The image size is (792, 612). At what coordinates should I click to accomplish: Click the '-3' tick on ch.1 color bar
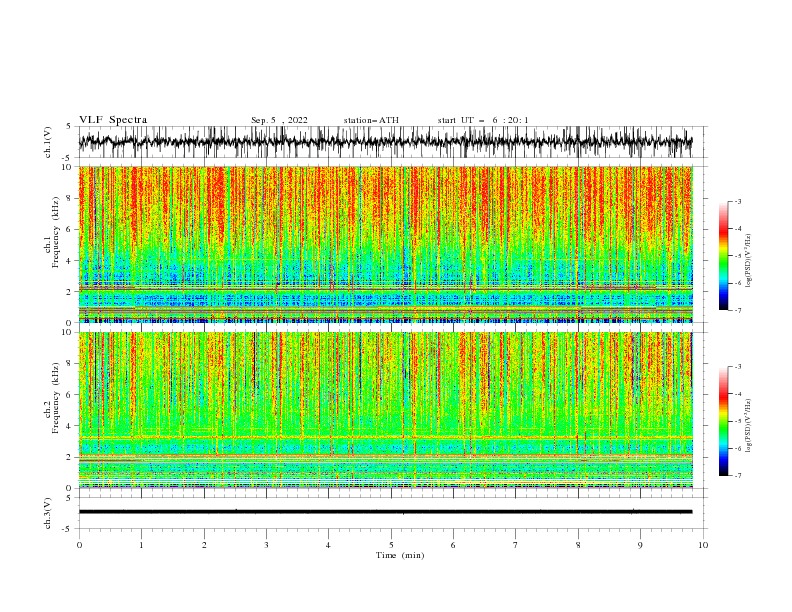(738, 201)
